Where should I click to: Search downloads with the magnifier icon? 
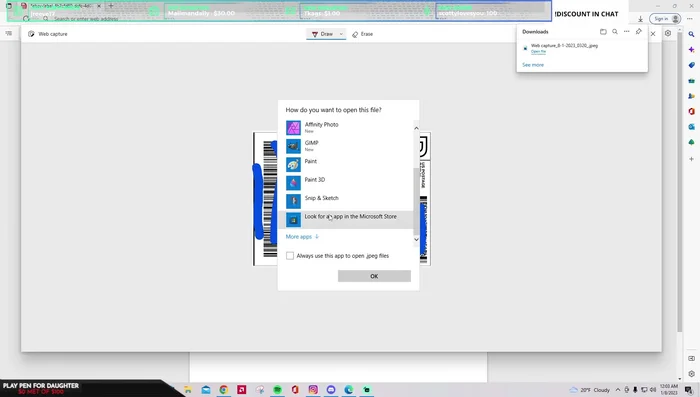[615, 32]
